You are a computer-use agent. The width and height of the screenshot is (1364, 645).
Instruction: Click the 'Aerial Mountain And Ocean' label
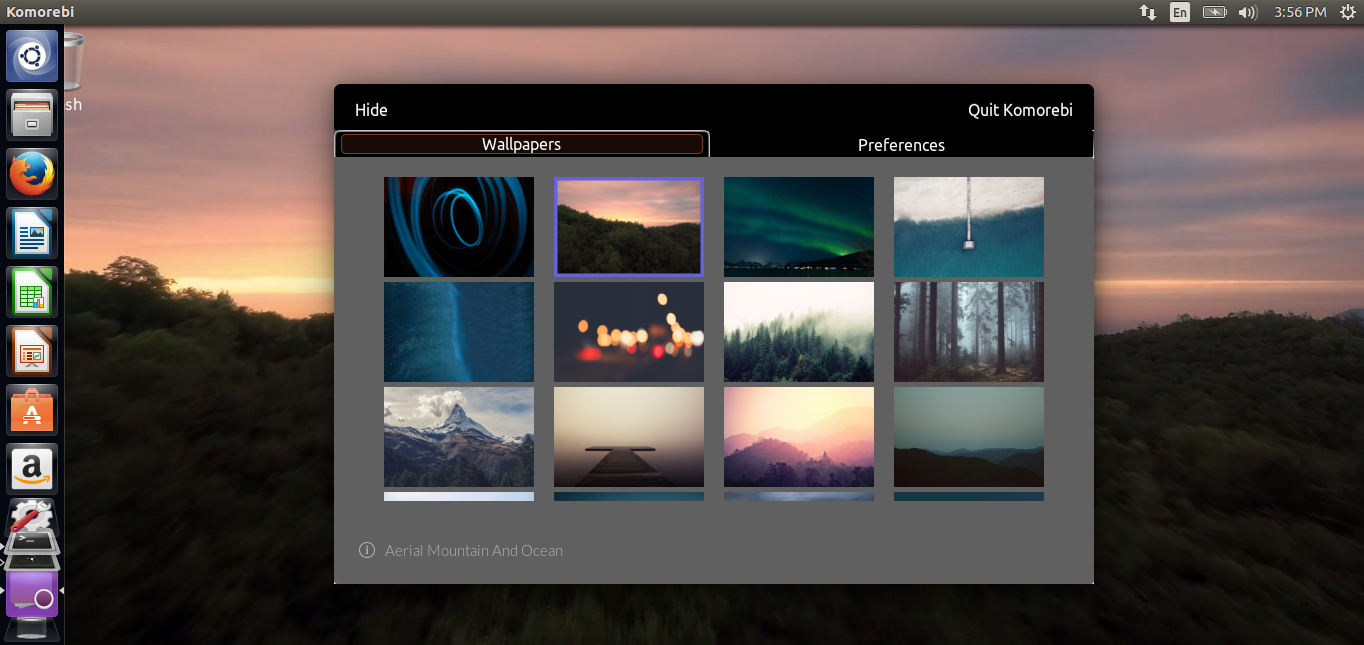click(474, 550)
